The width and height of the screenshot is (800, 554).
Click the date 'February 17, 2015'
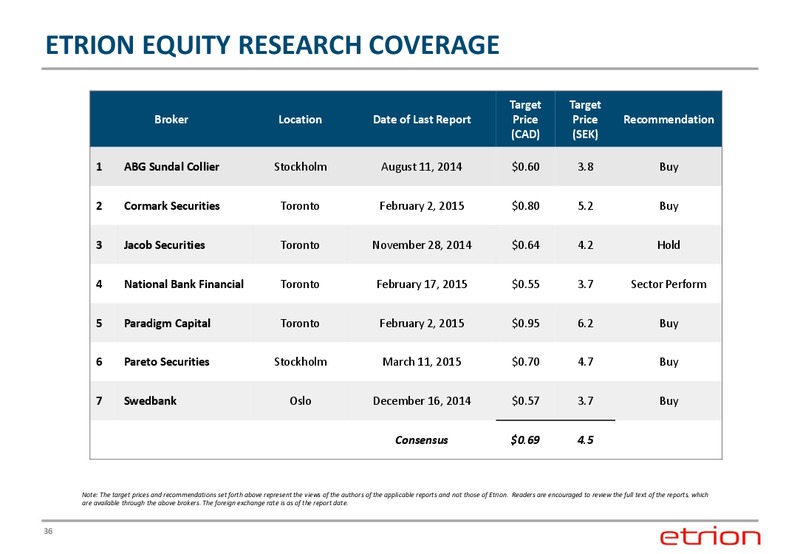[422, 284]
